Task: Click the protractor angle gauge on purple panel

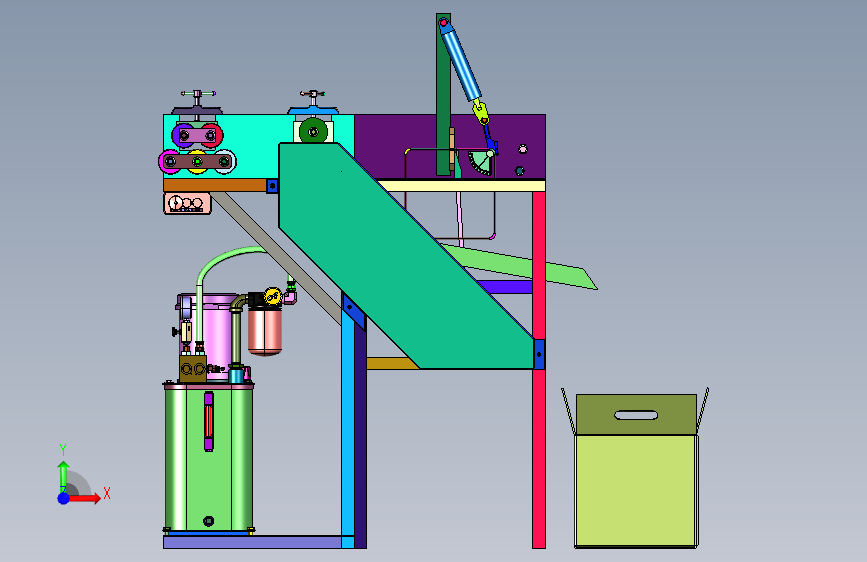Action: pyautogui.click(x=480, y=162)
